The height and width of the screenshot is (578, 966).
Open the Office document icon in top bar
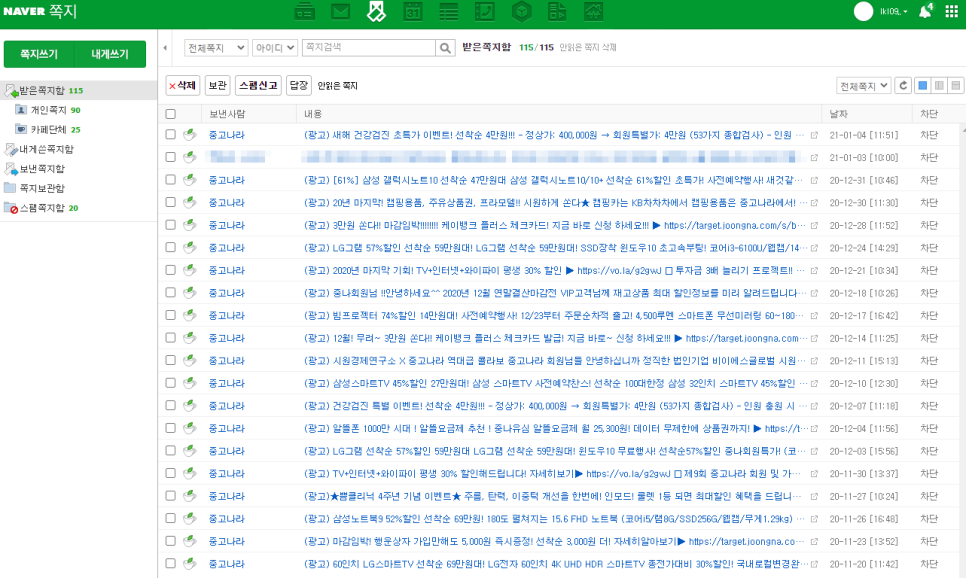pos(557,11)
